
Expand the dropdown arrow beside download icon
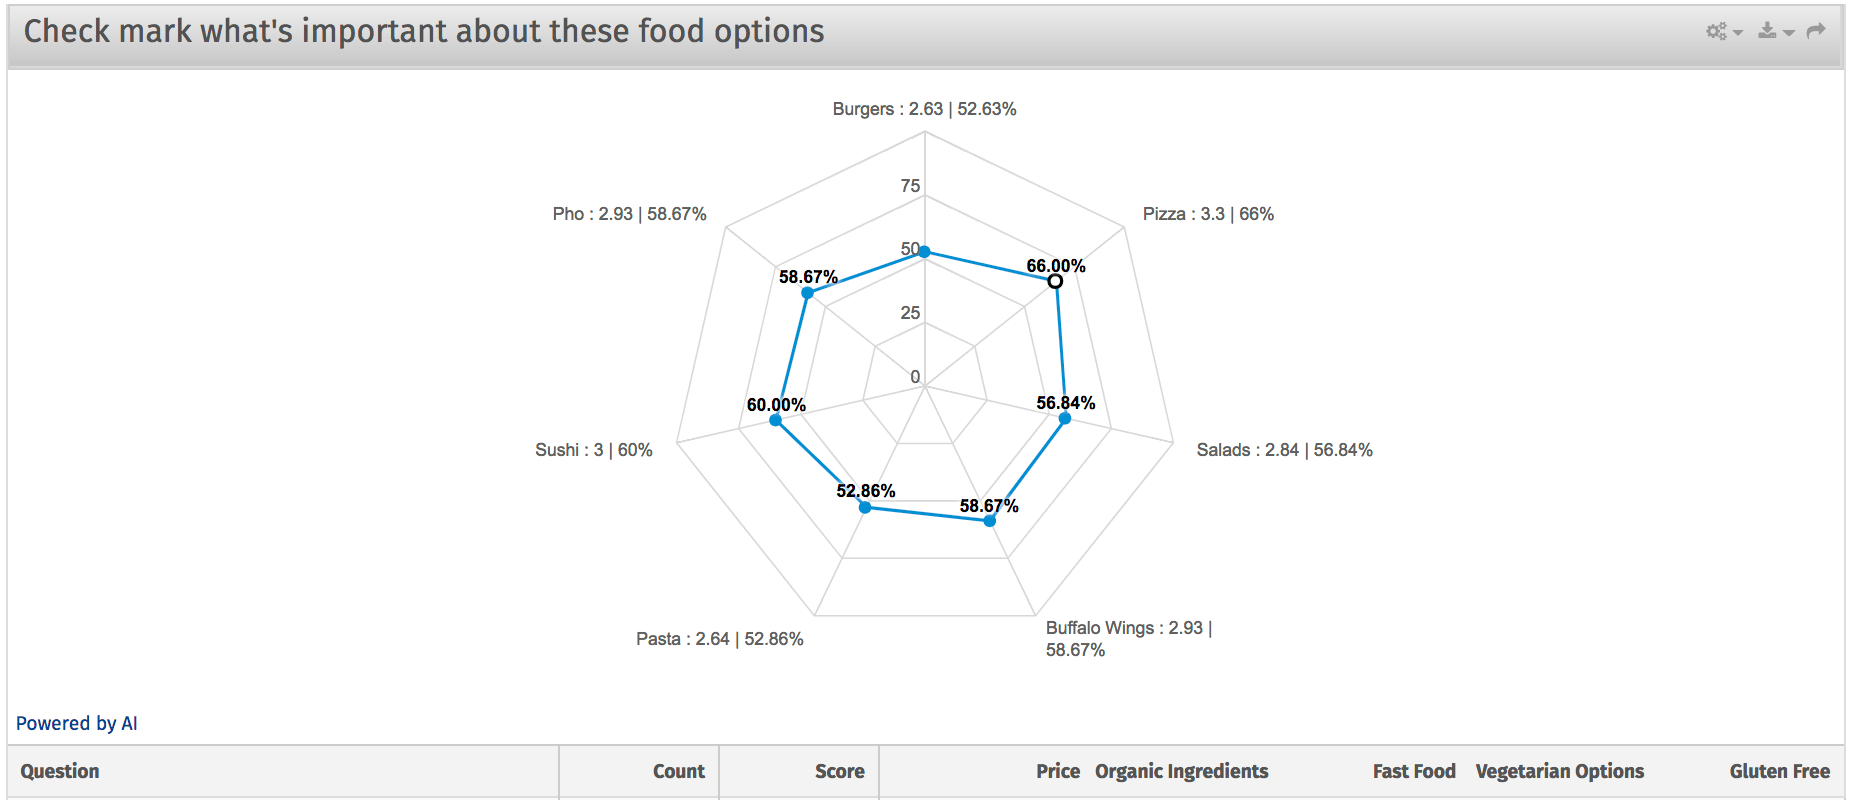coord(1789,33)
